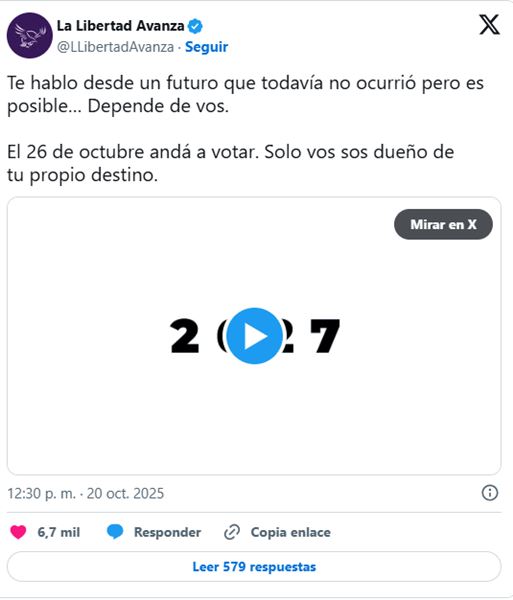Follow the account via Seguir
This screenshot has width=513, height=600.
tap(207, 47)
